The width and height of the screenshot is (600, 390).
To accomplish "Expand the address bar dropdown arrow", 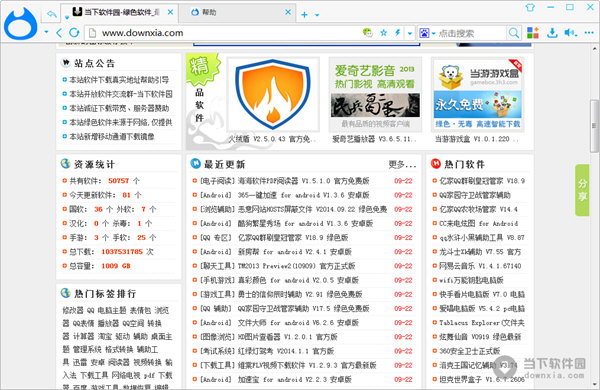I will [x=410, y=33].
